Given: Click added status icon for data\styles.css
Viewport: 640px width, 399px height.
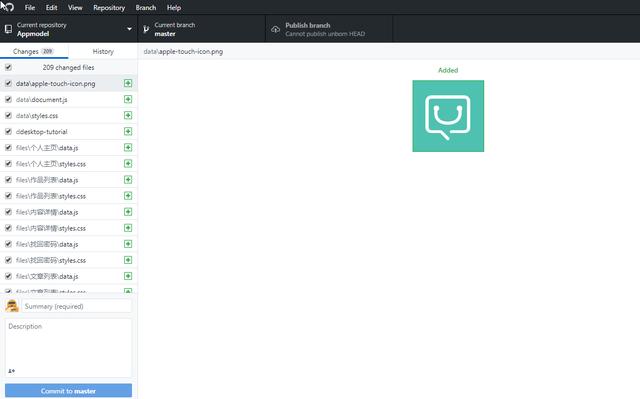Looking at the screenshot, I should point(128,115).
